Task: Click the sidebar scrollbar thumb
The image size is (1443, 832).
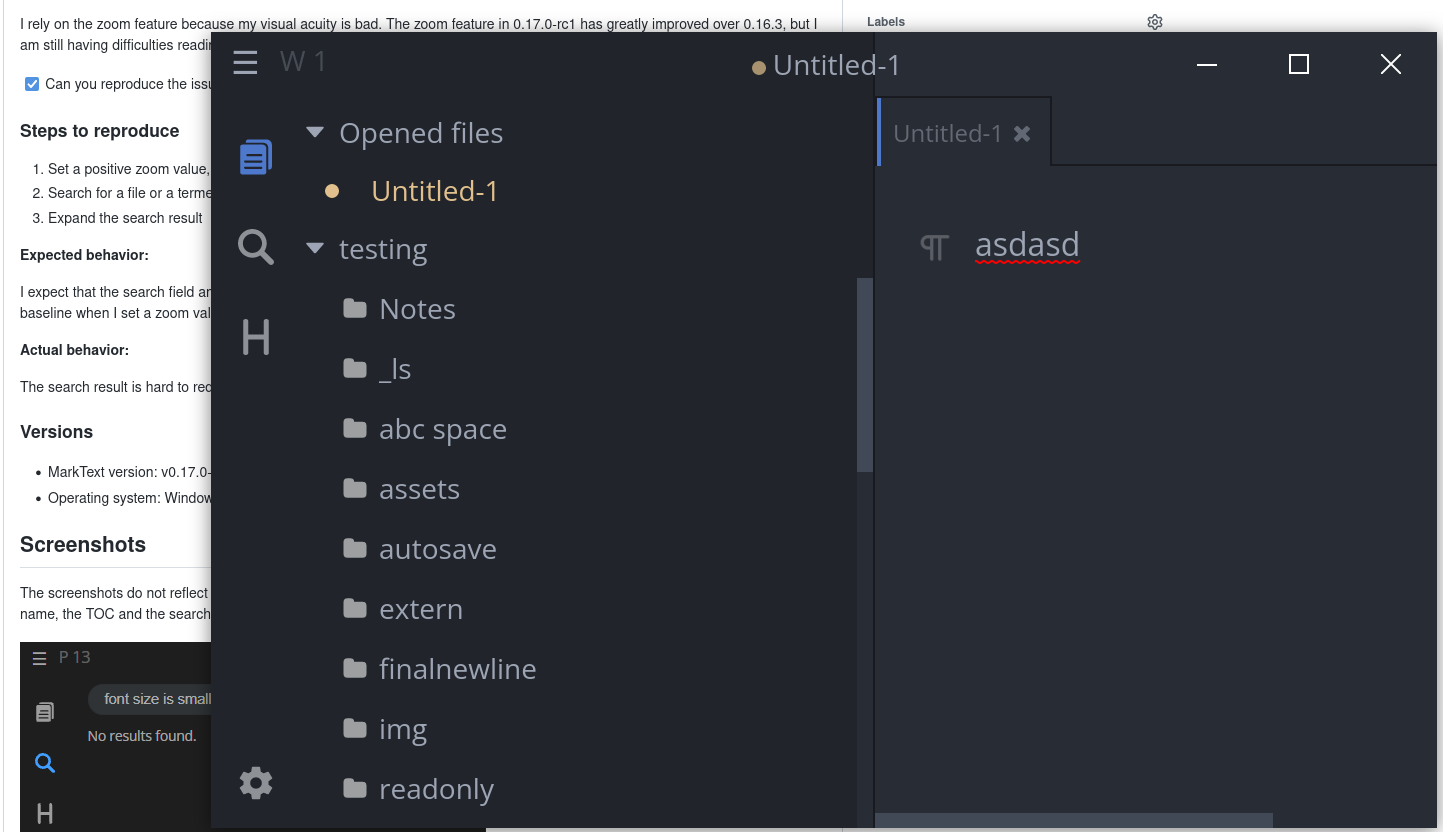Action: (x=864, y=375)
